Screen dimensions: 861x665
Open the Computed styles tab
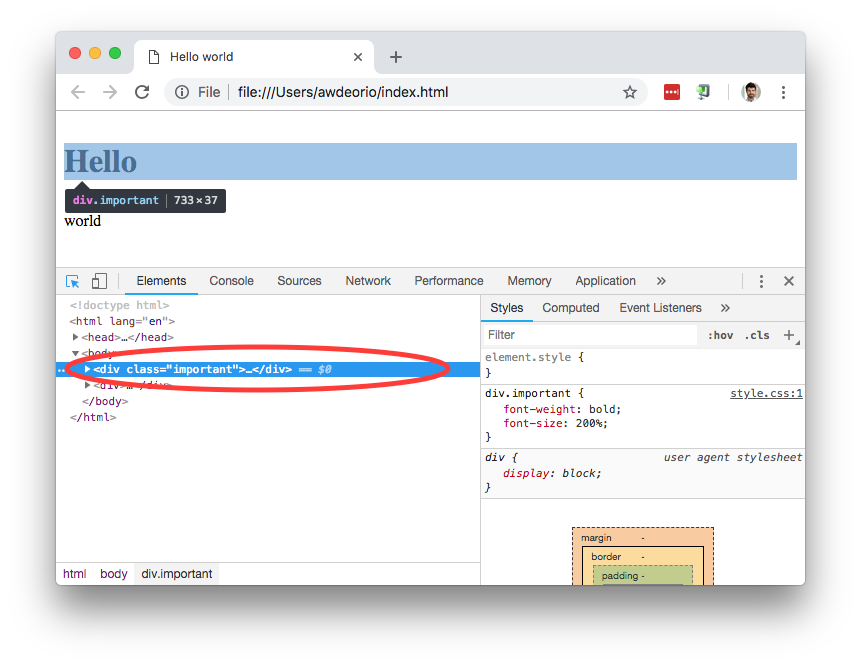[x=570, y=308]
